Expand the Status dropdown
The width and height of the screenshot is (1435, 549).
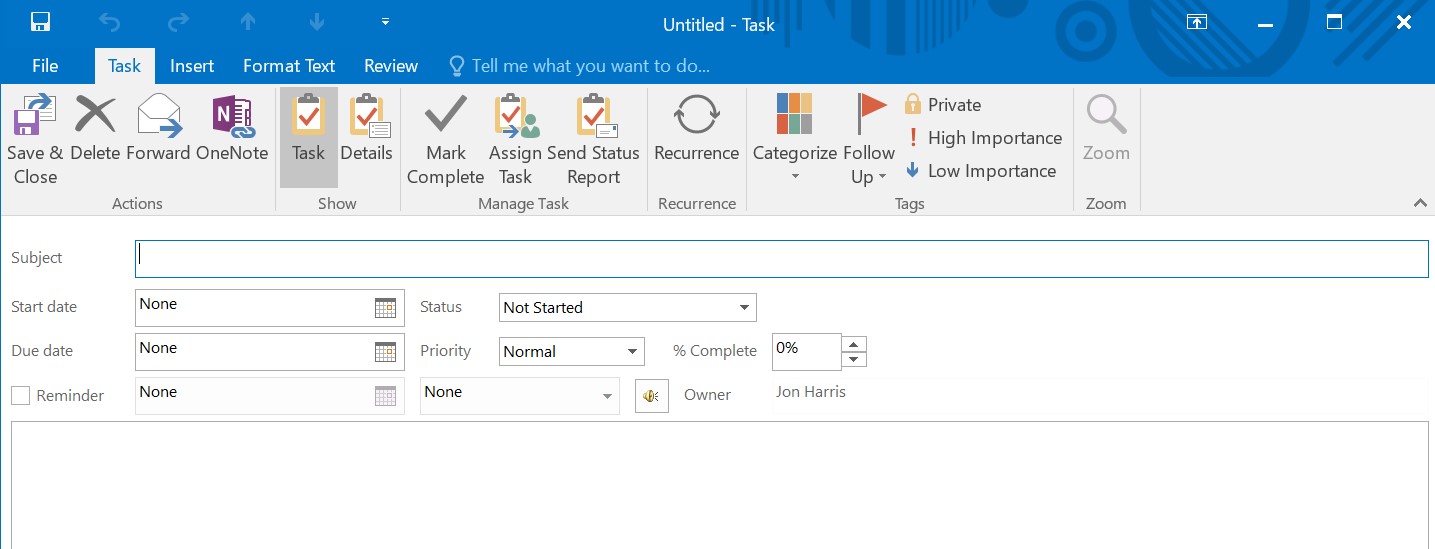click(x=744, y=308)
